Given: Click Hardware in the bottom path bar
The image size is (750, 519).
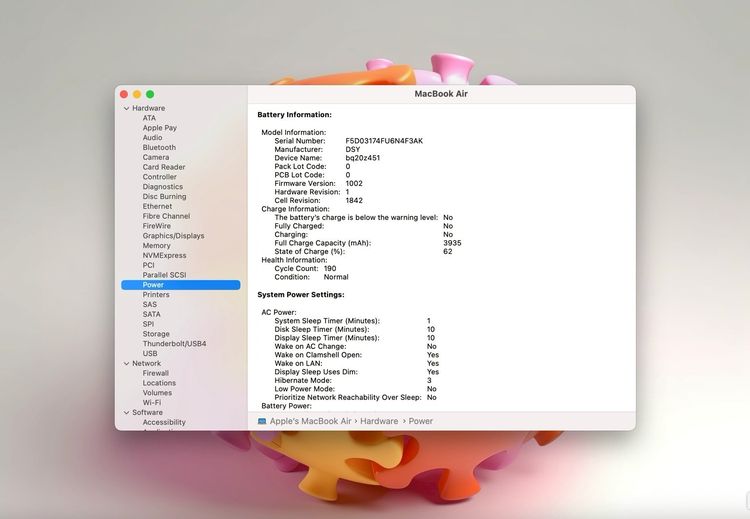Looking at the screenshot, I should [378, 421].
